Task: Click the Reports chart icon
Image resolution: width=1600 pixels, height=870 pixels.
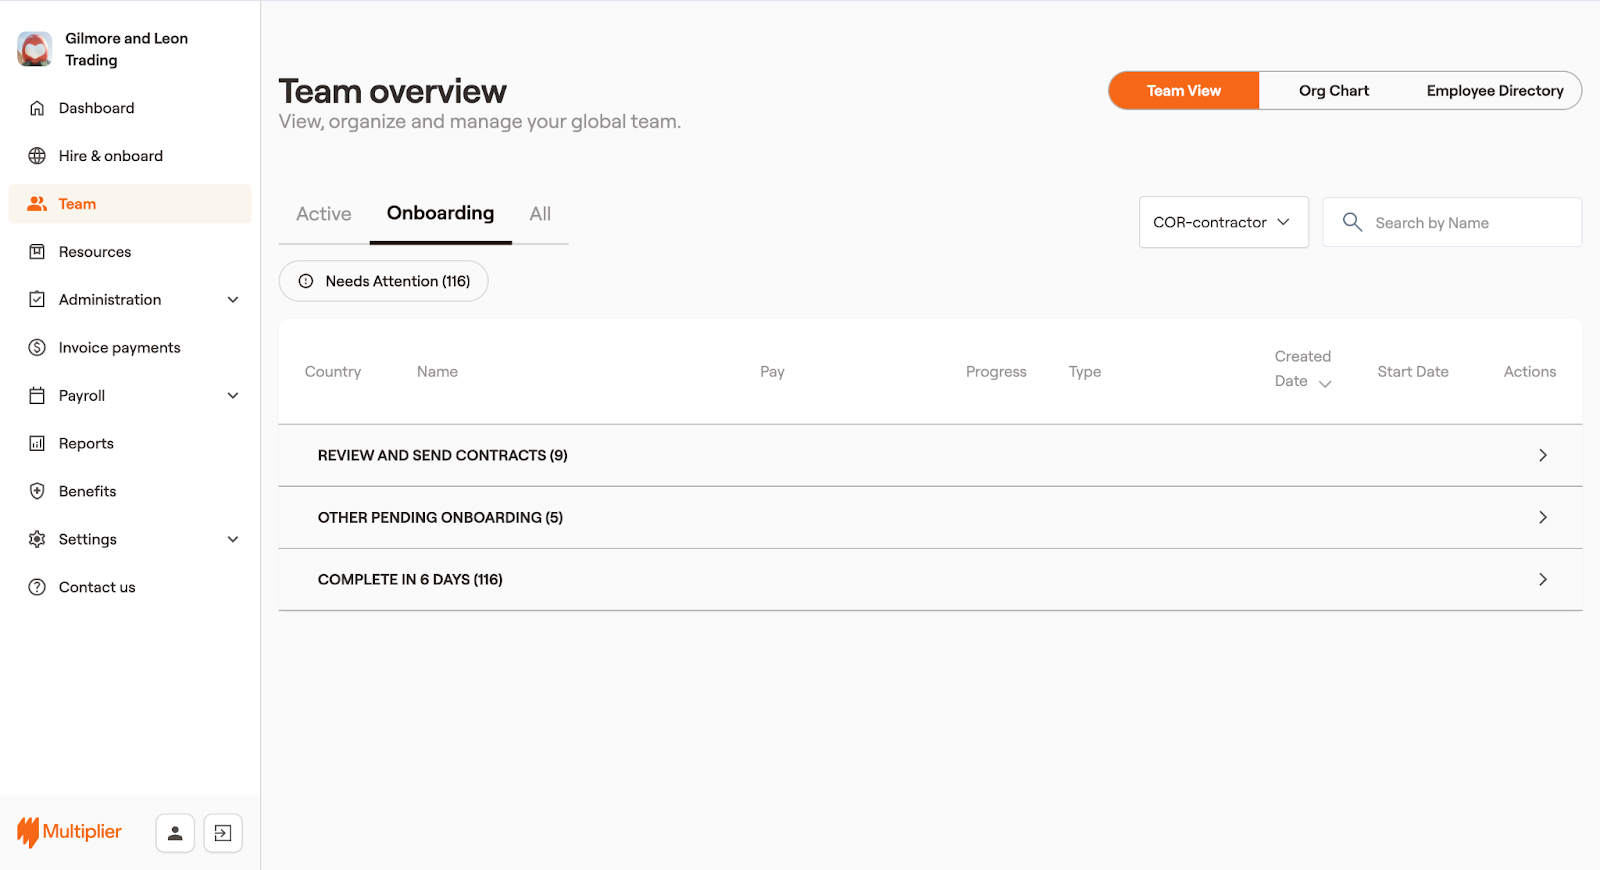Action: (x=37, y=444)
